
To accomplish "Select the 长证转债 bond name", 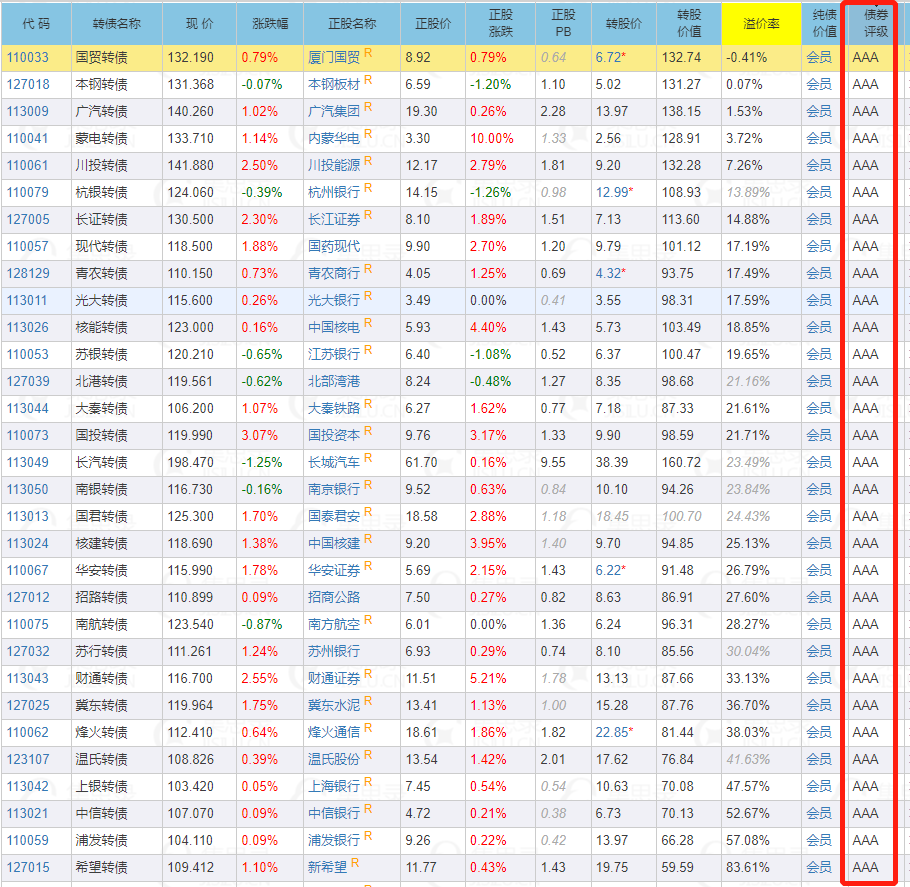I will tap(102, 219).
